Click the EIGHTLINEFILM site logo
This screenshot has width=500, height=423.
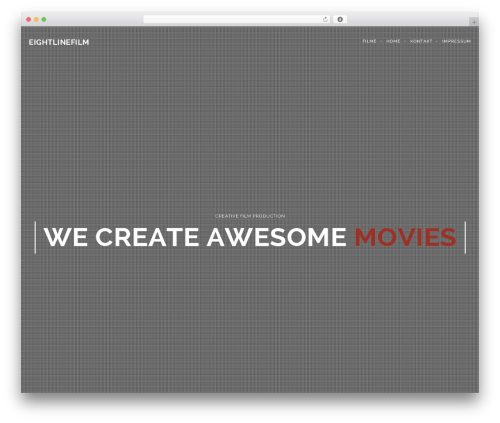(x=59, y=42)
